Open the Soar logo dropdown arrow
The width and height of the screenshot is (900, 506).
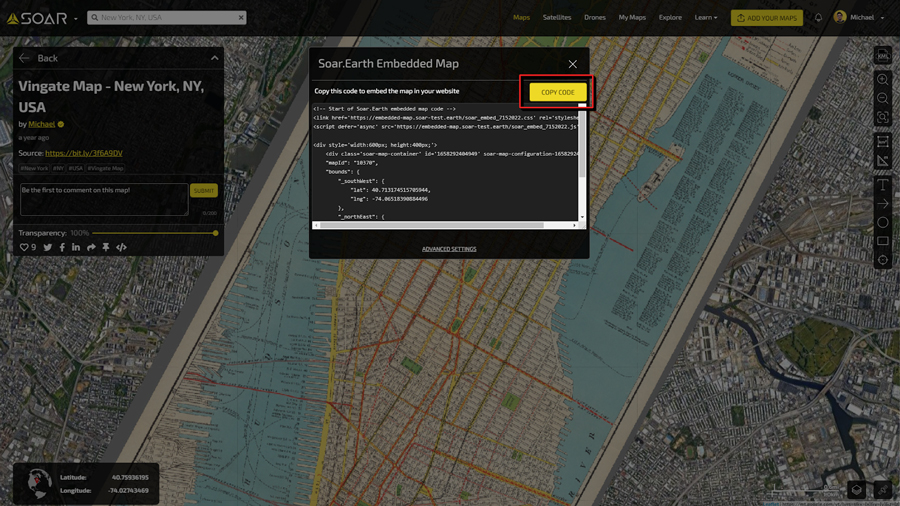click(76, 18)
